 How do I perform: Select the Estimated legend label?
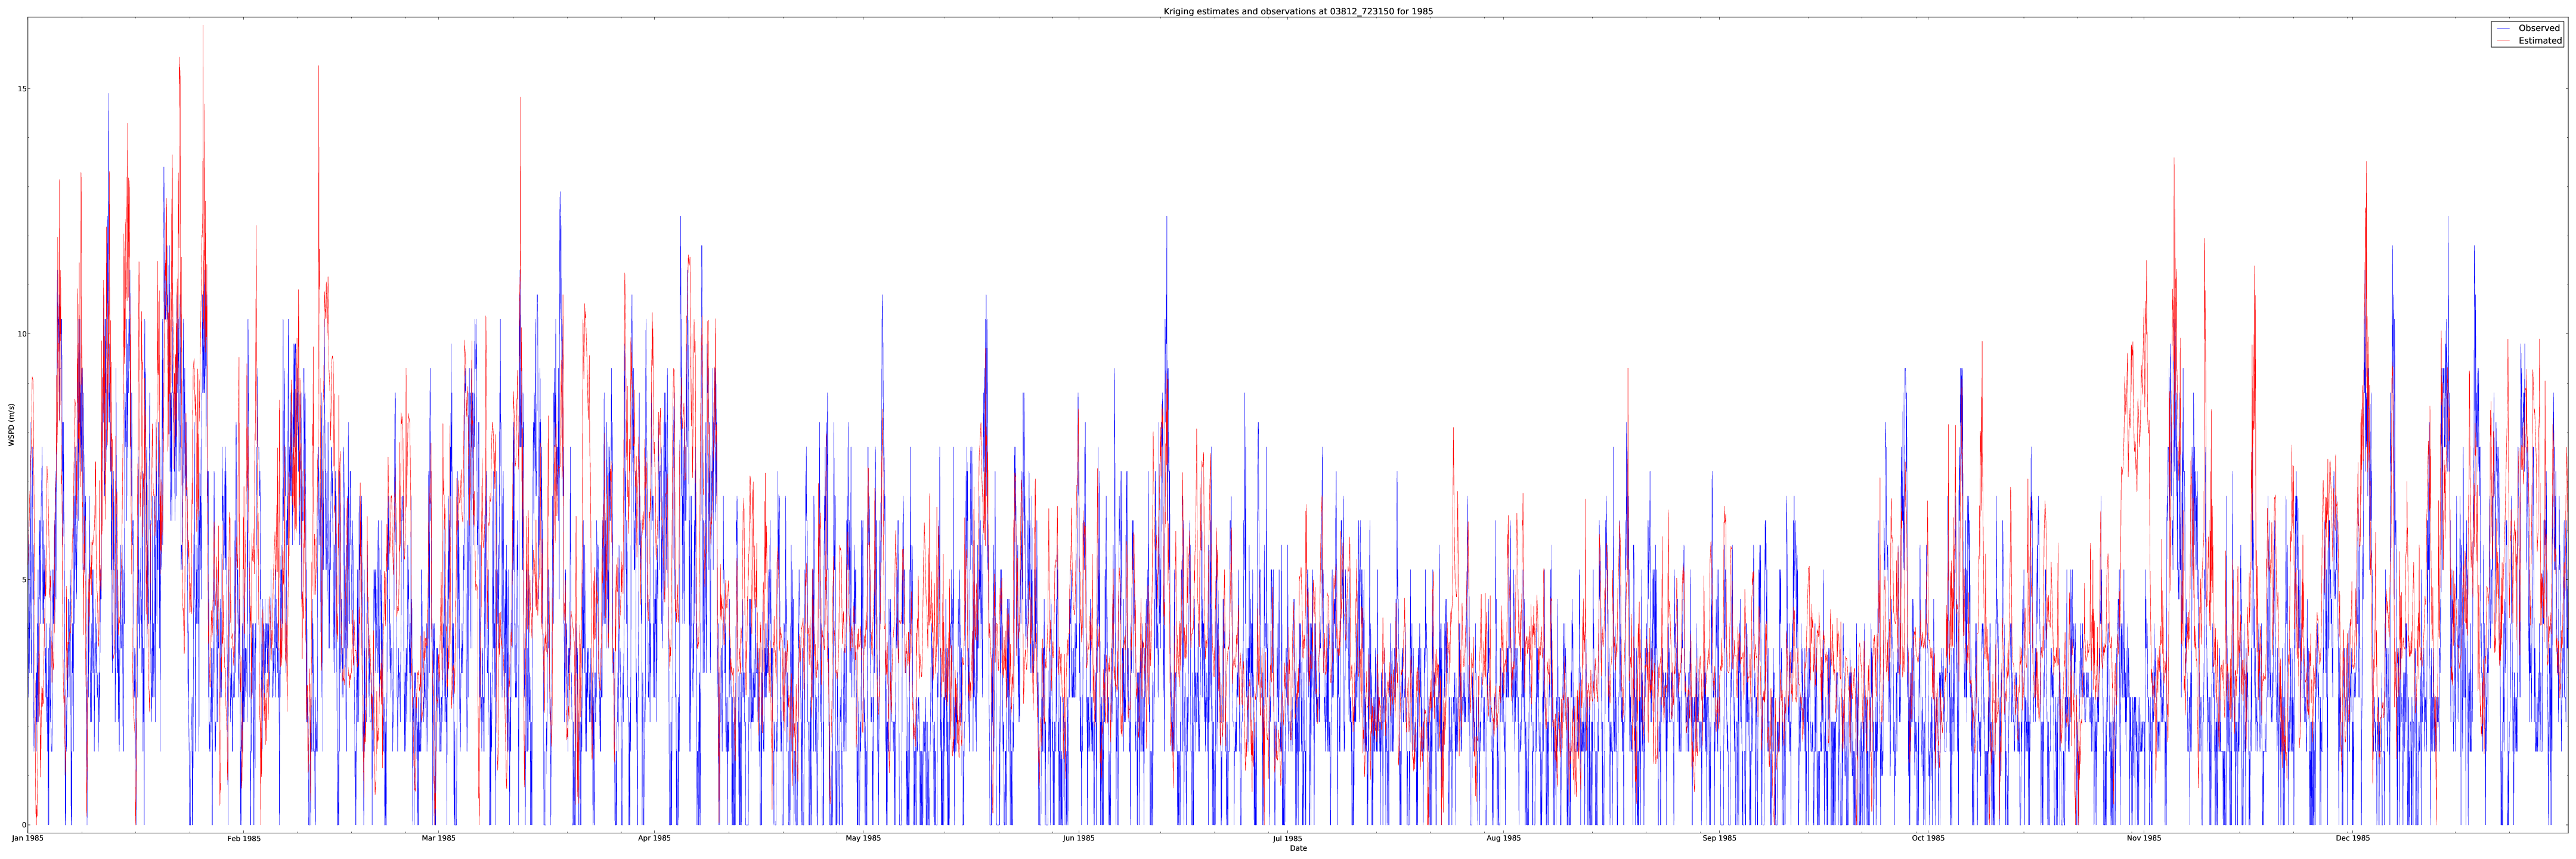pyautogui.click(x=2540, y=41)
